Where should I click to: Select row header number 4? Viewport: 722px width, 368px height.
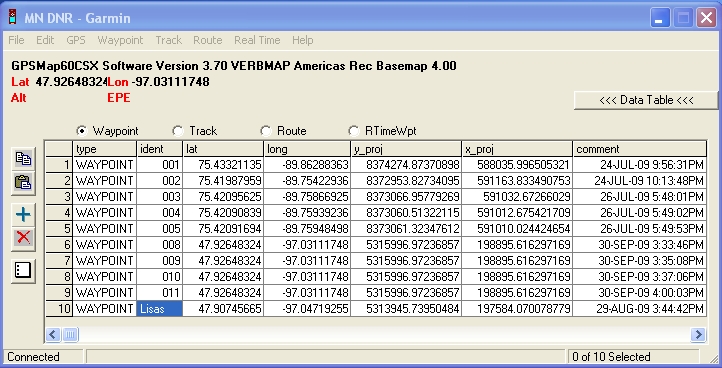tap(59, 213)
